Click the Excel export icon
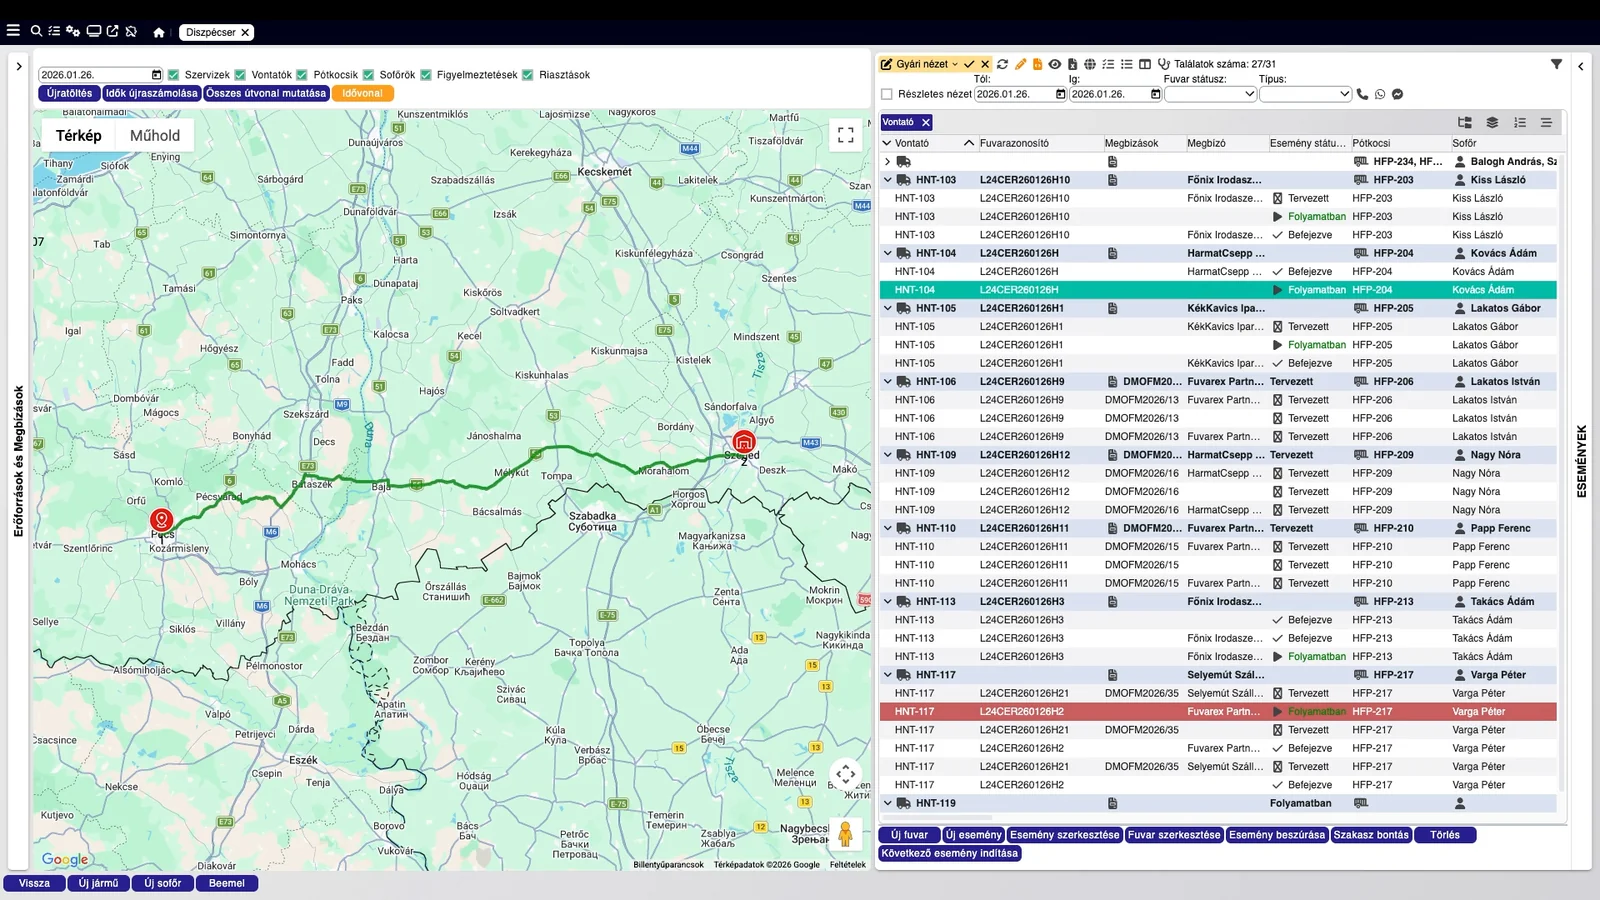Screen dimensions: 1600x900 pyautogui.click(x=1072, y=64)
